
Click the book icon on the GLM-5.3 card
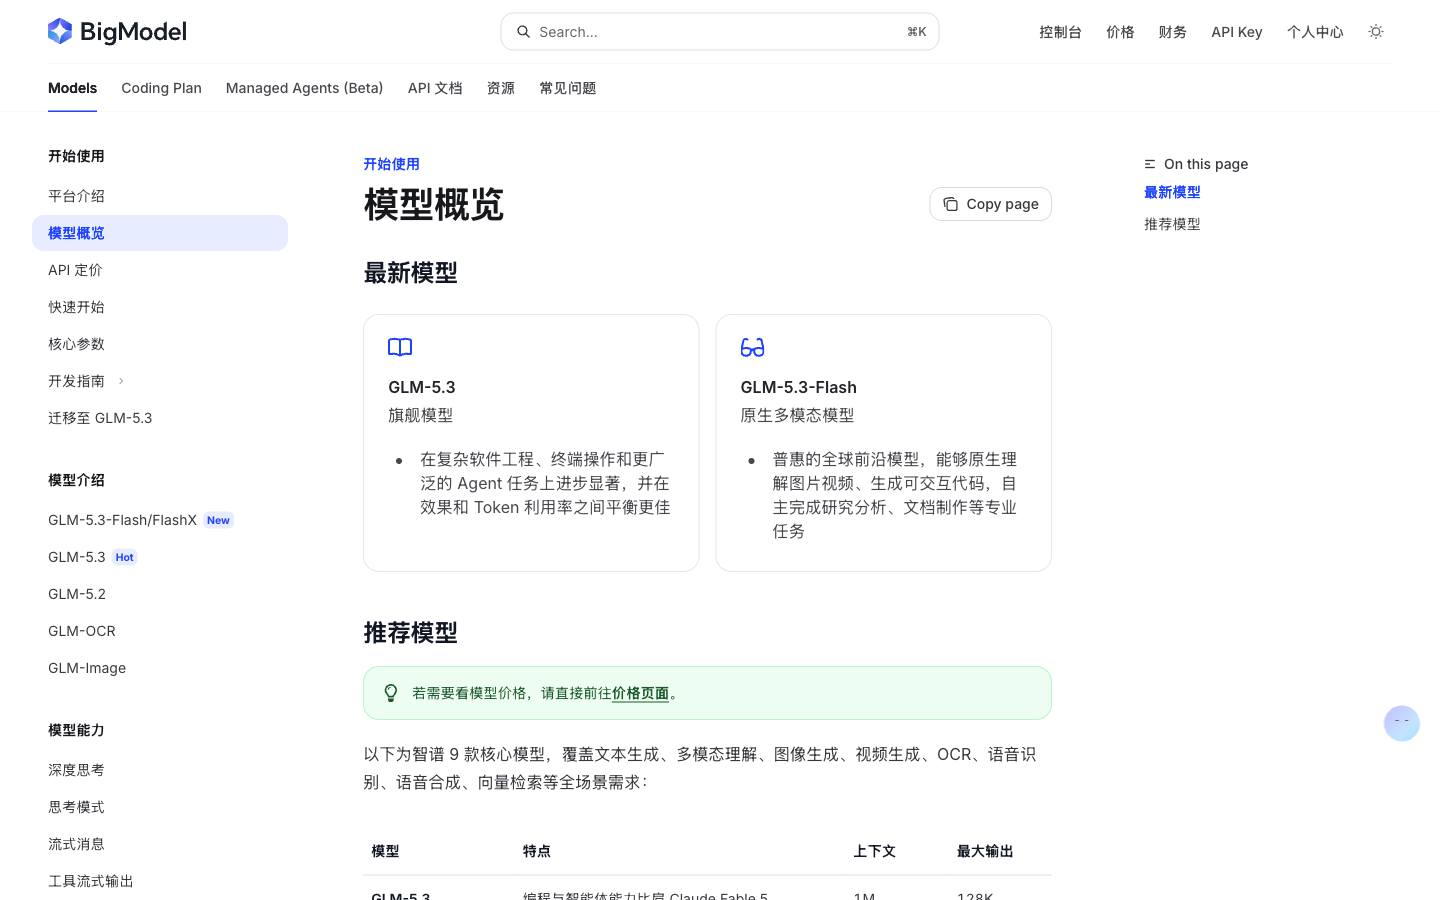[x=400, y=347]
